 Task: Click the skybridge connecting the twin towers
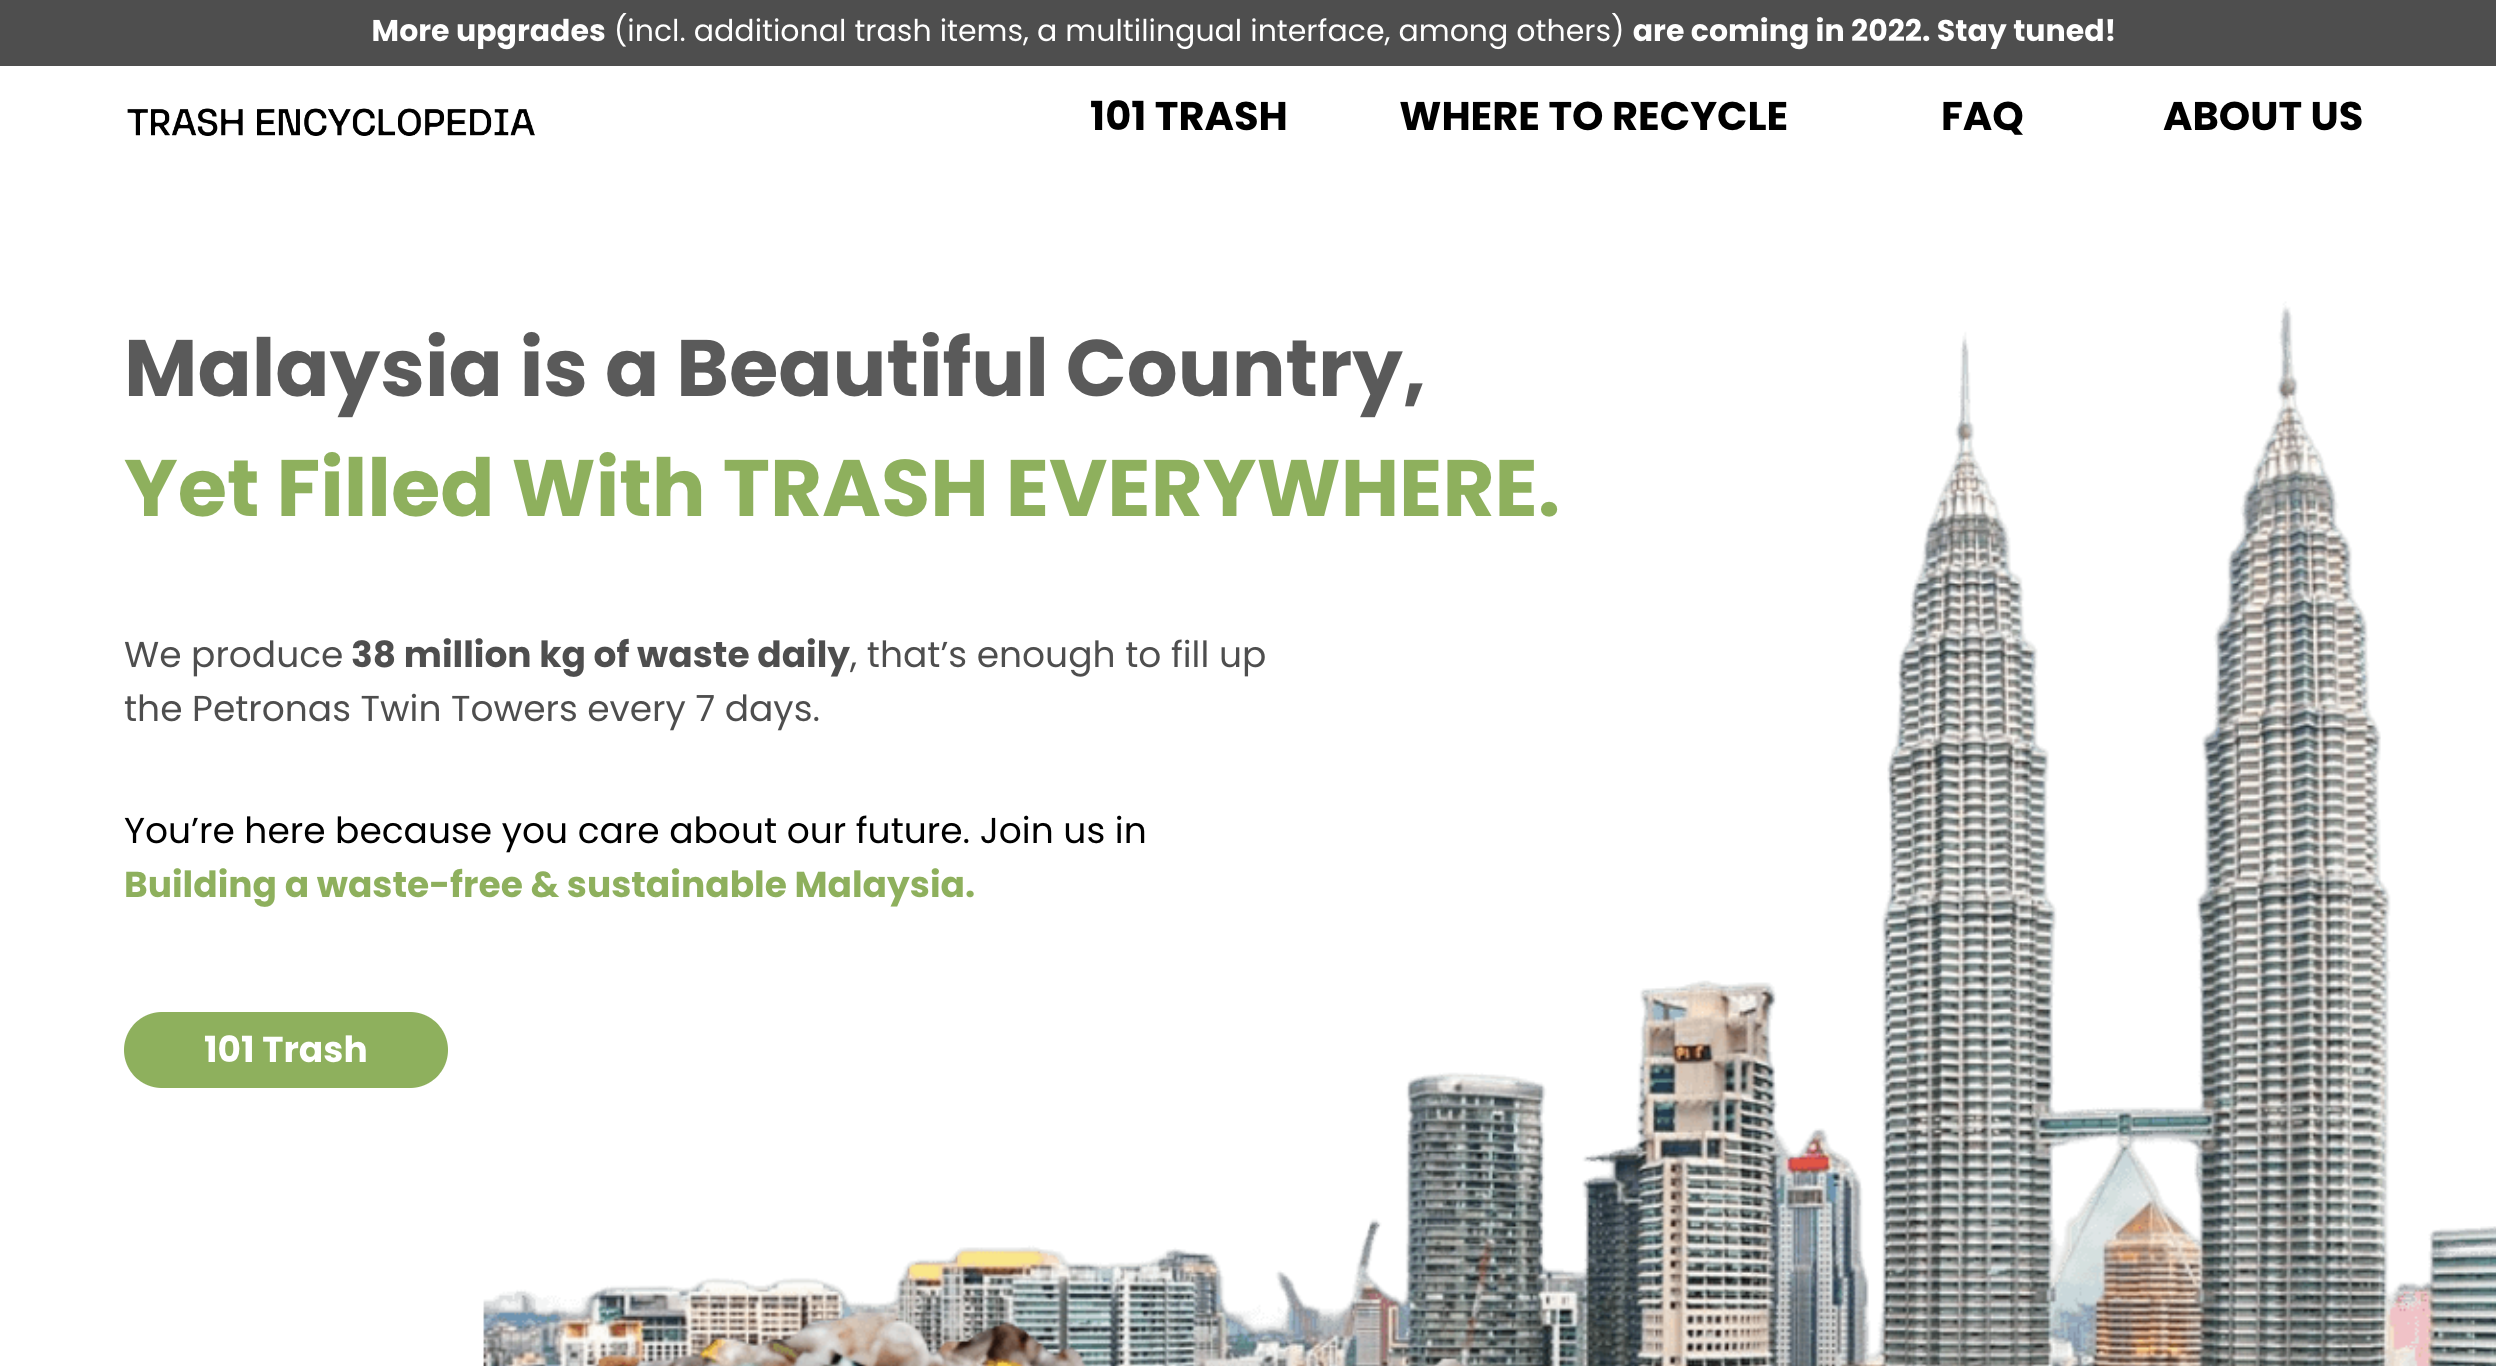pyautogui.click(x=2125, y=1127)
